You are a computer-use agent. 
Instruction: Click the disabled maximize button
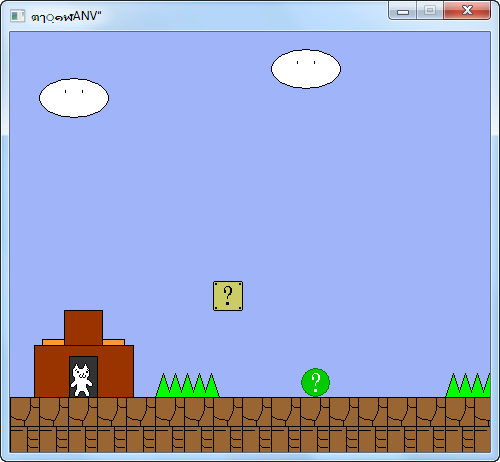430,11
